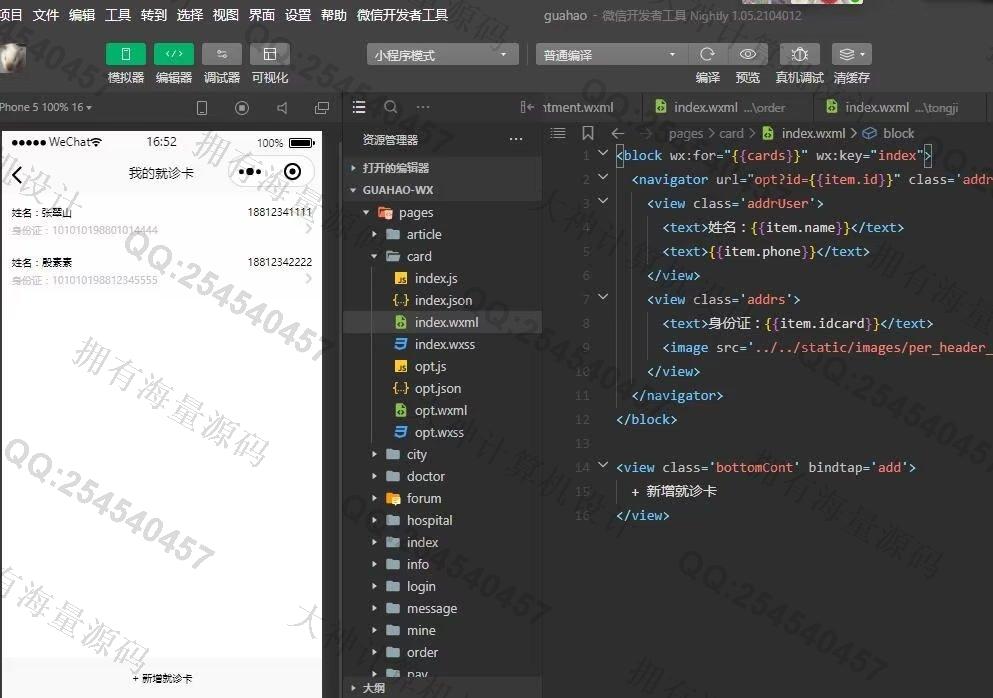Toggle the simulator mute sound icon
Image resolution: width=993 pixels, height=698 pixels.
coord(282,108)
